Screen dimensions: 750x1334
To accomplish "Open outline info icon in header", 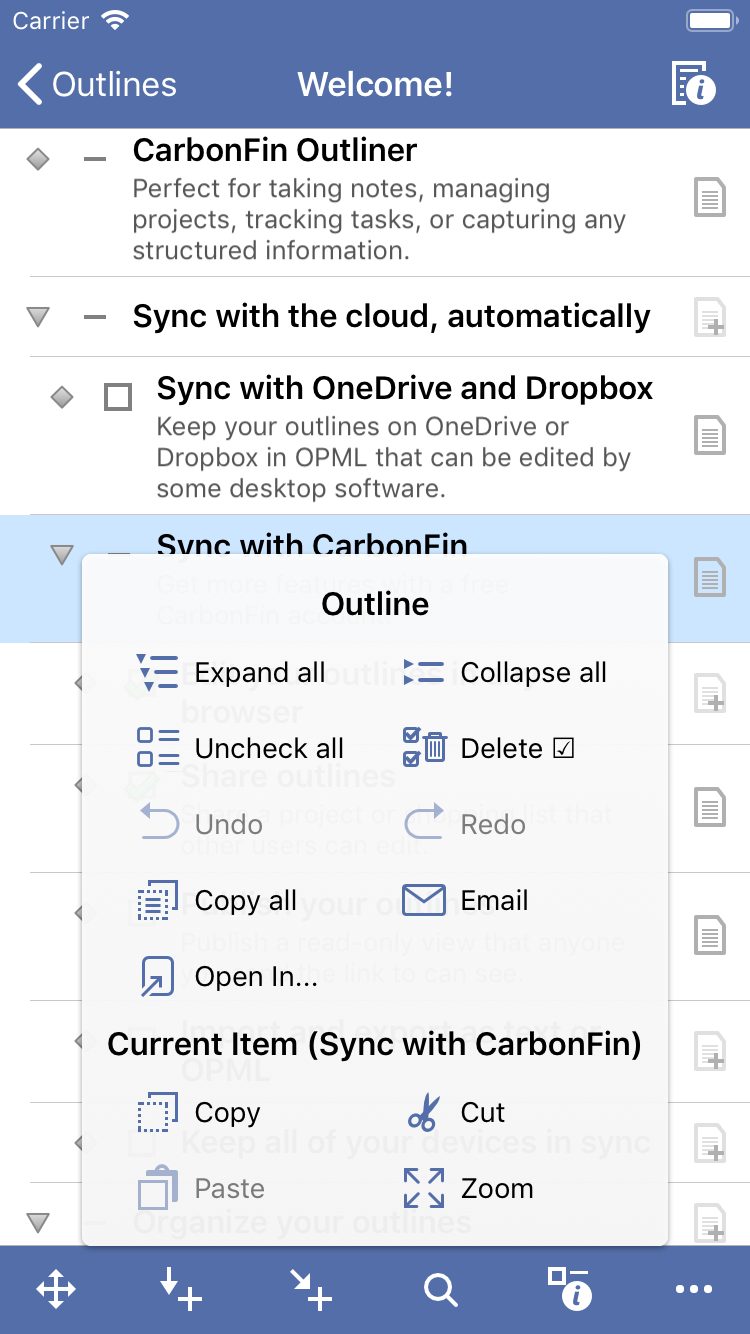I will (x=693, y=84).
